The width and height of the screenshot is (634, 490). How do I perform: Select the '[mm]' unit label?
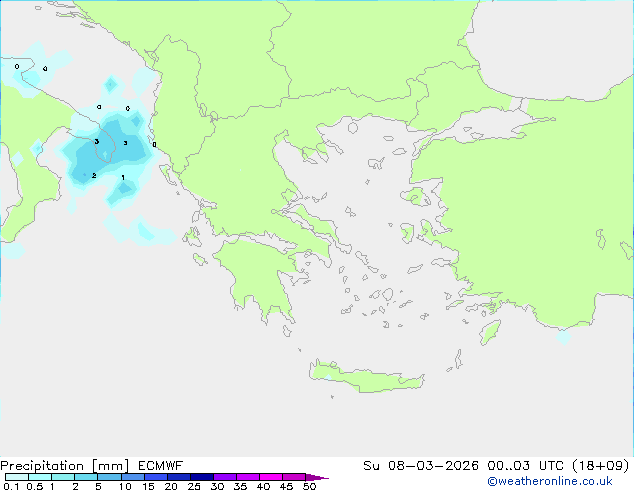coord(110,466)
